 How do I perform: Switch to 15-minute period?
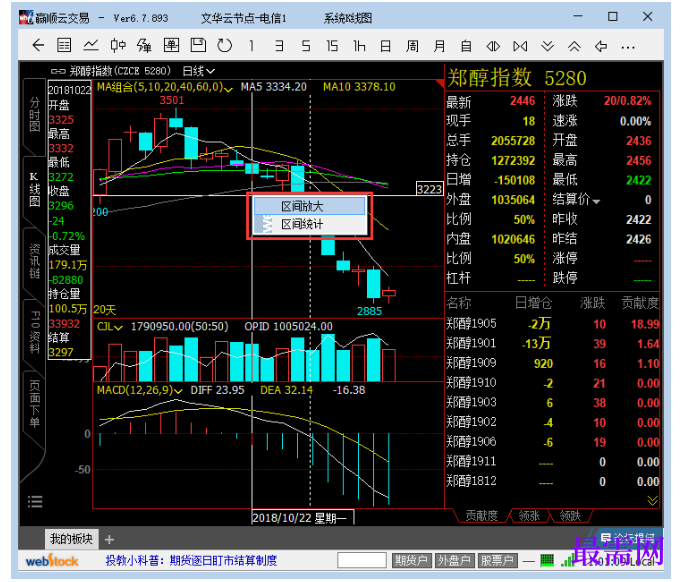(332, 46)
